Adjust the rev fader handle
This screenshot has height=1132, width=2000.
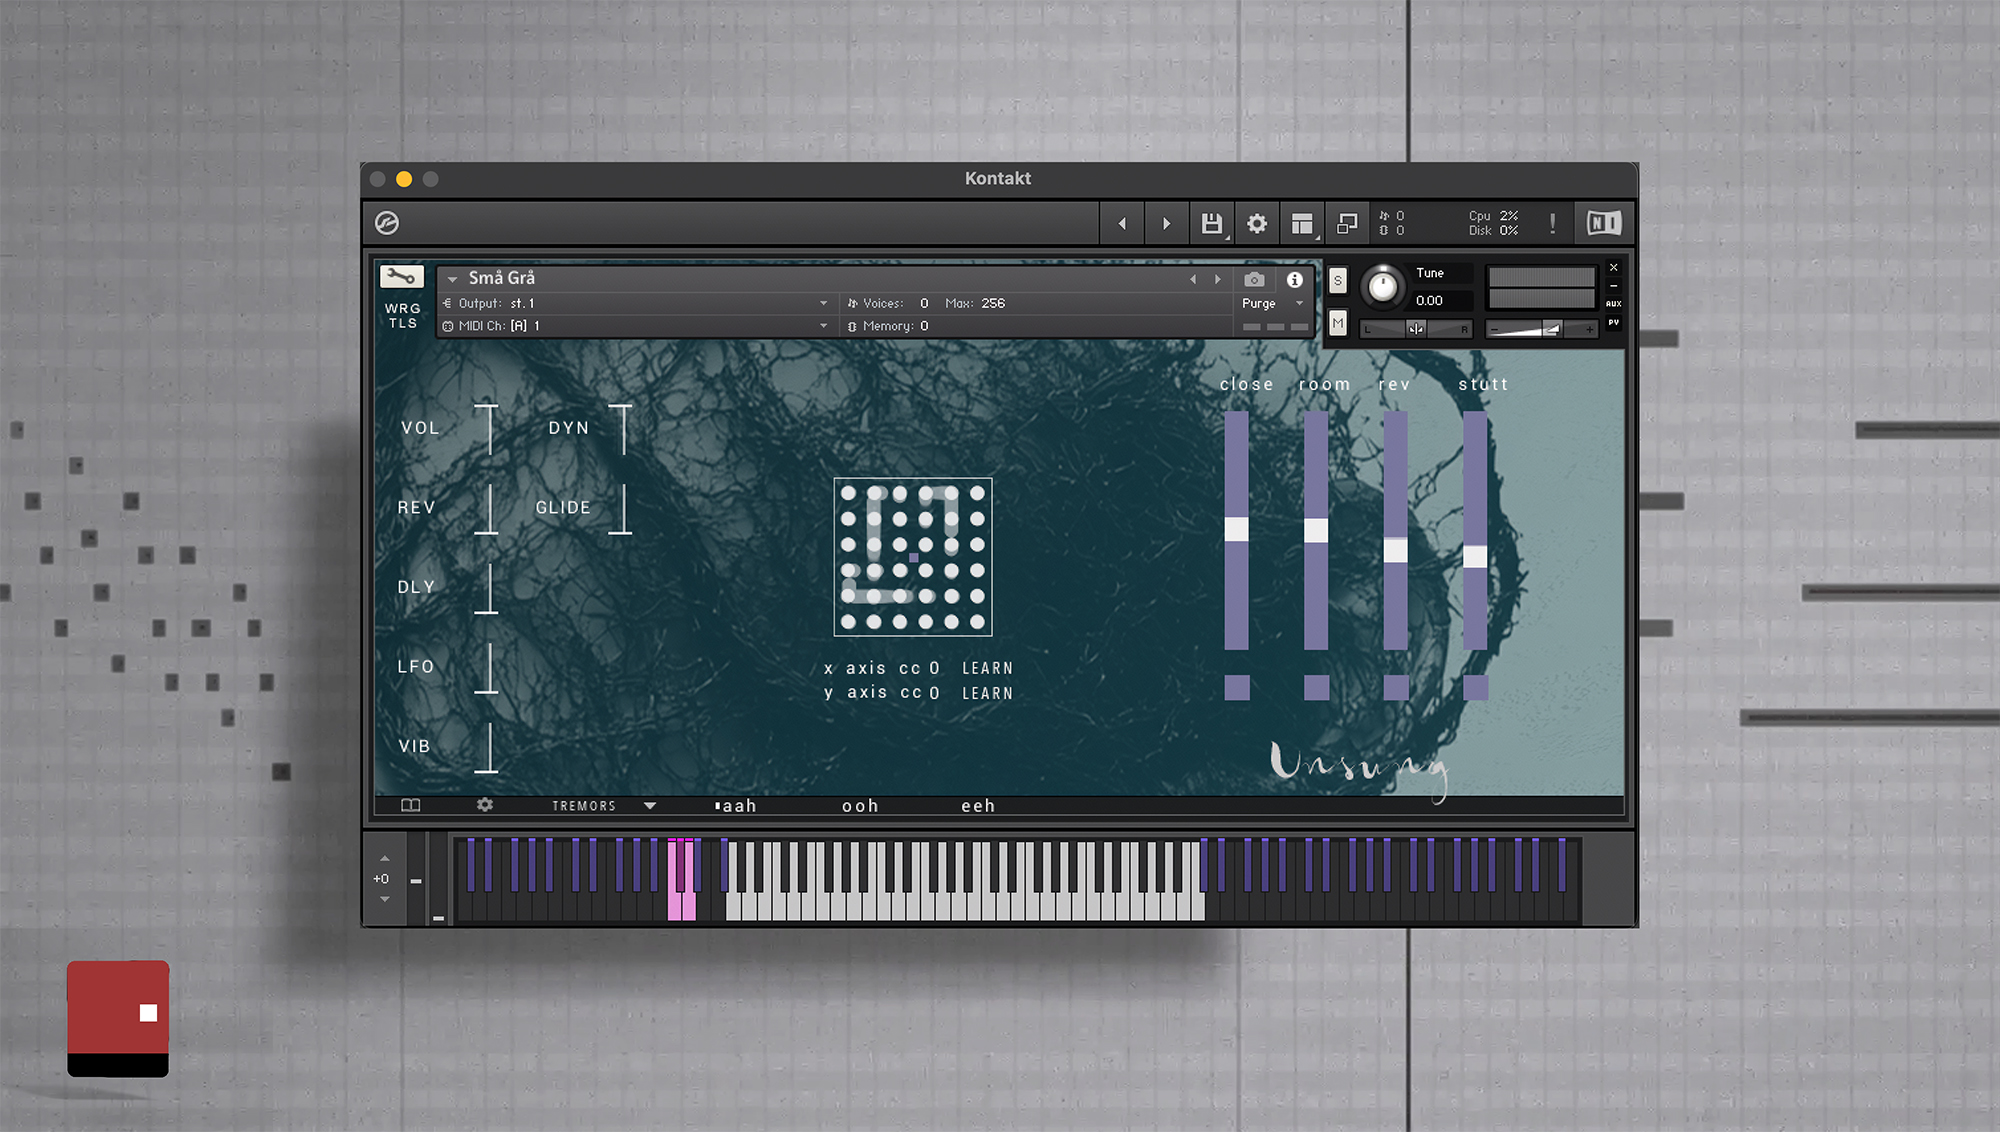click(1396, 550)
